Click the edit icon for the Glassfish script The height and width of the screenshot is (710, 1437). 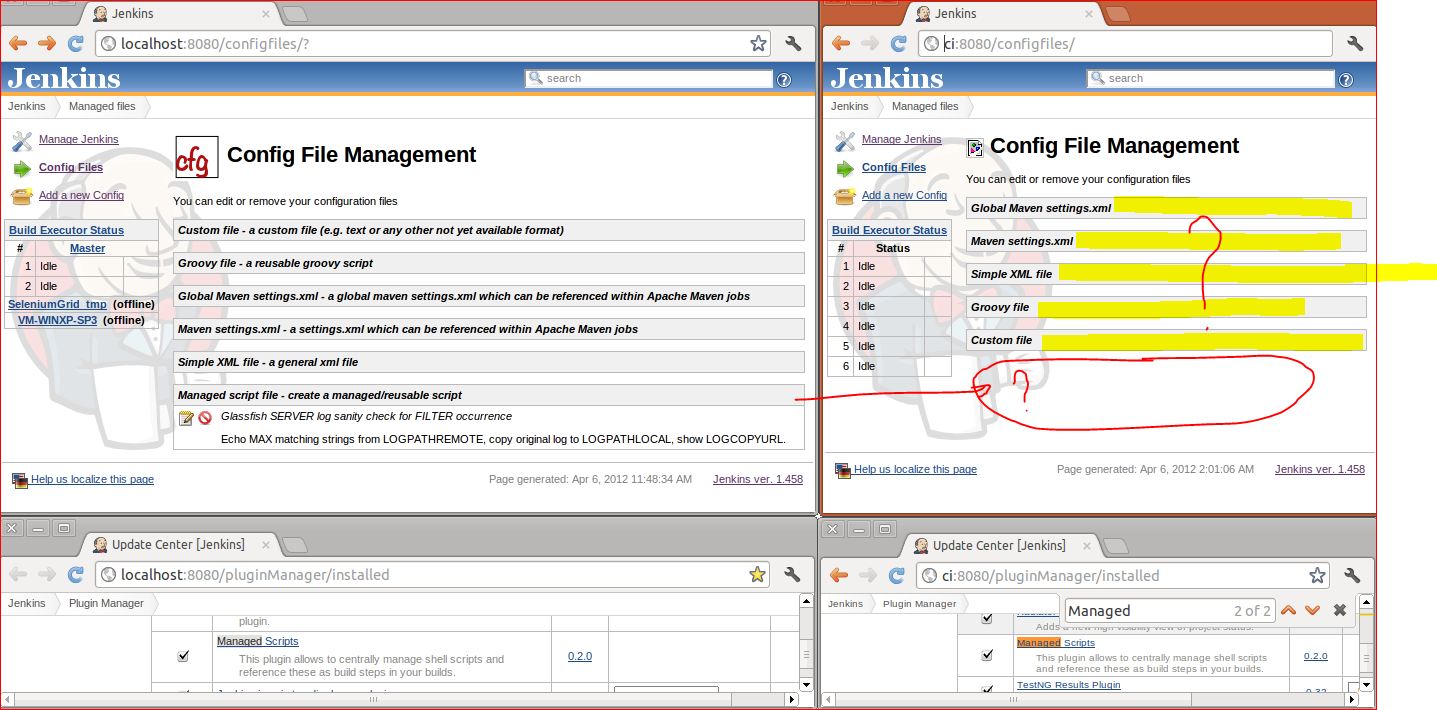pos(186,418)
